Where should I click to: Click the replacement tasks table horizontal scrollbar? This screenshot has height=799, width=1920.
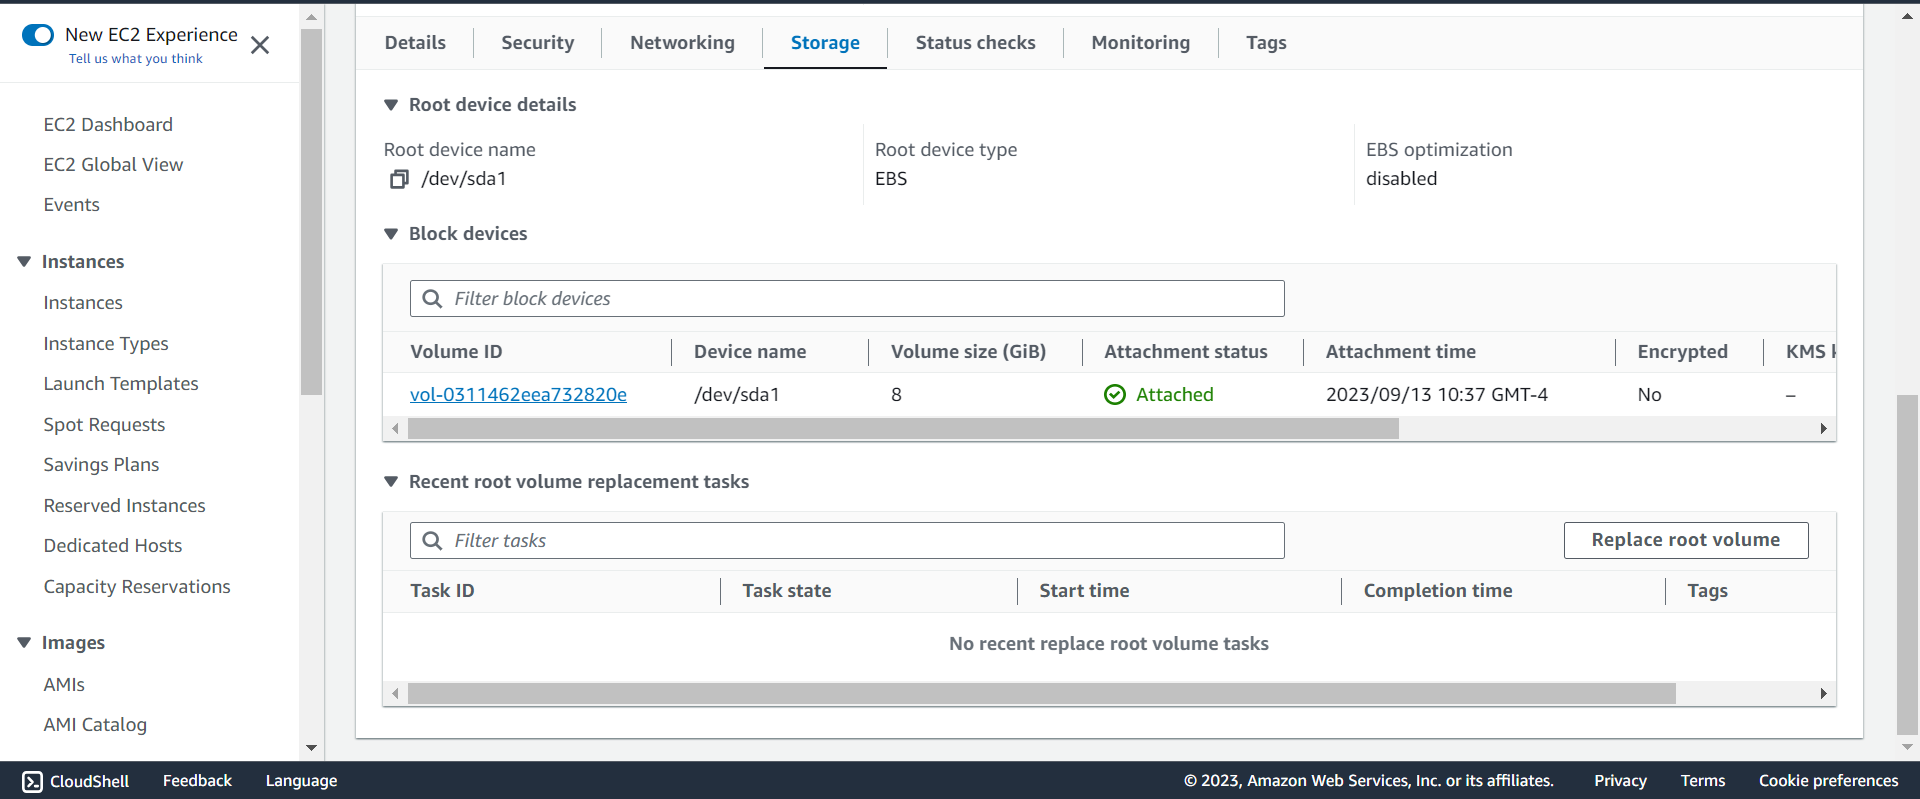pos(1042,694)
